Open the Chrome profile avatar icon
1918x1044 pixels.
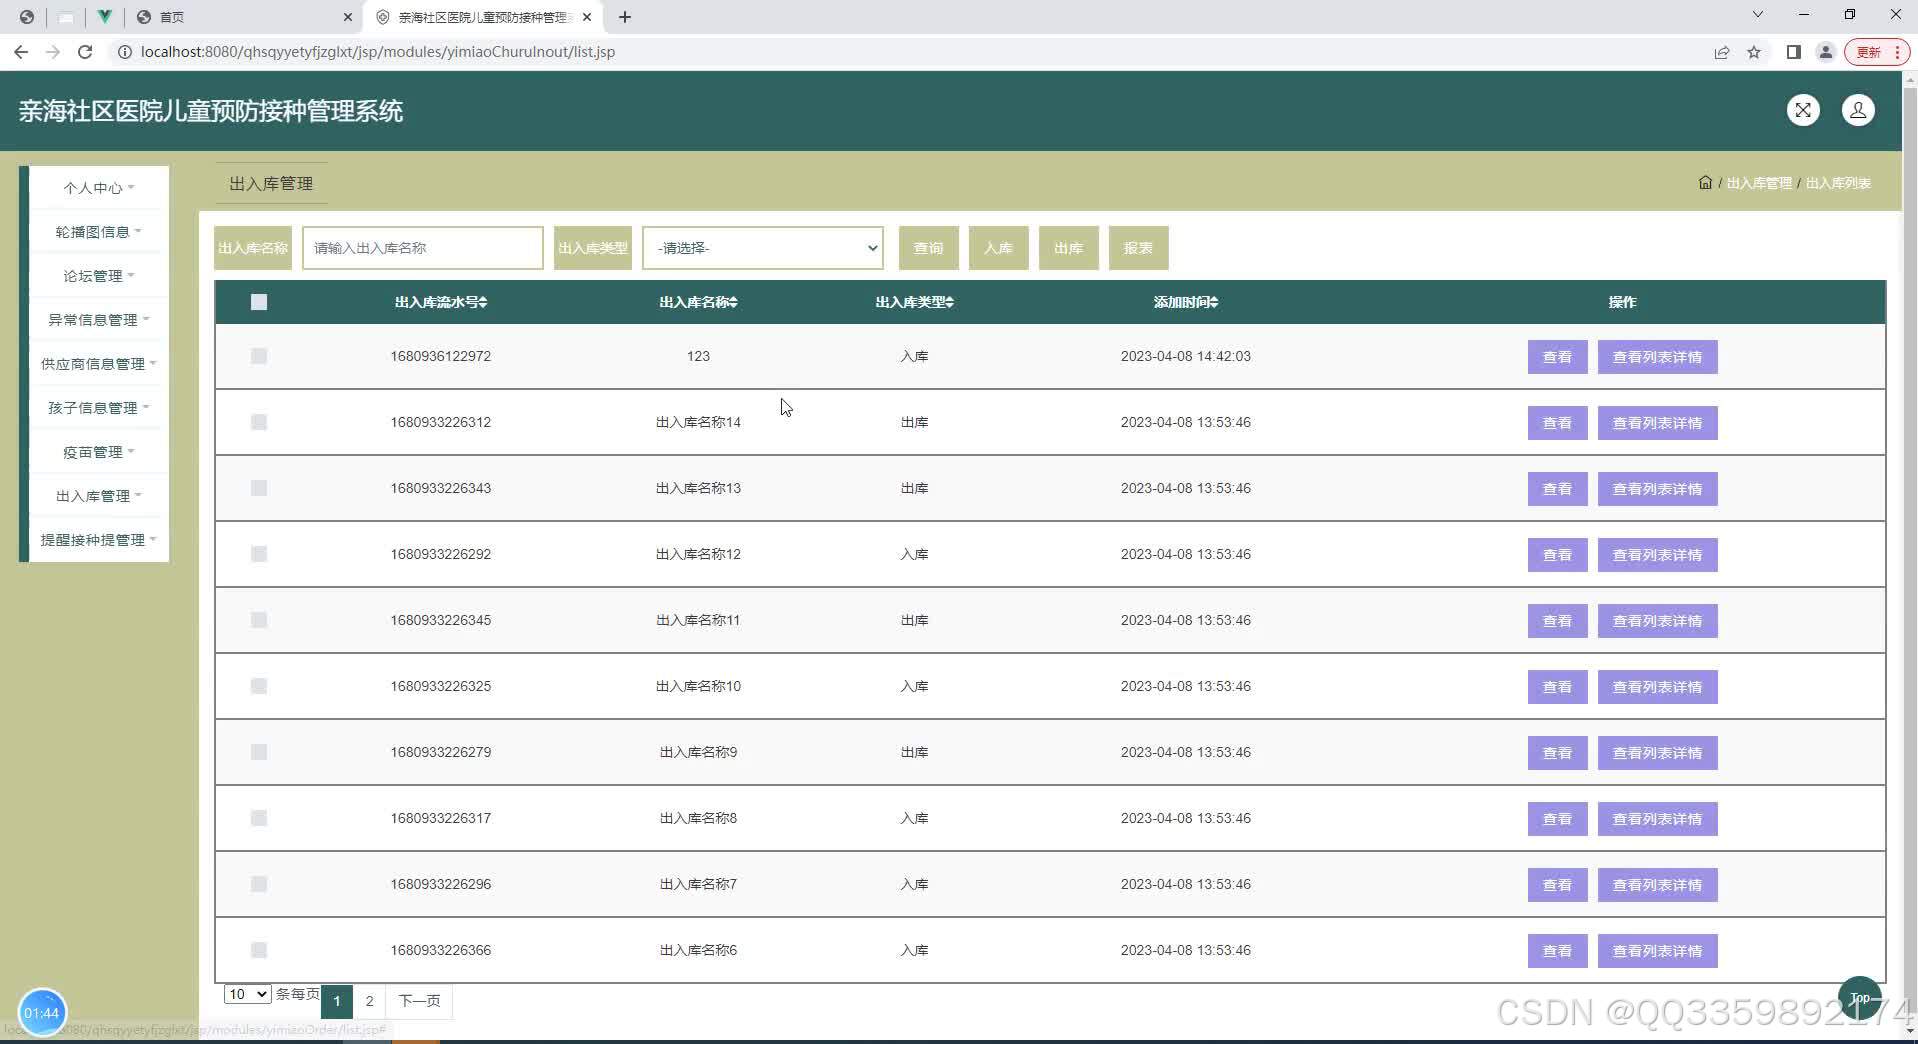click(x=1825, y=52)
